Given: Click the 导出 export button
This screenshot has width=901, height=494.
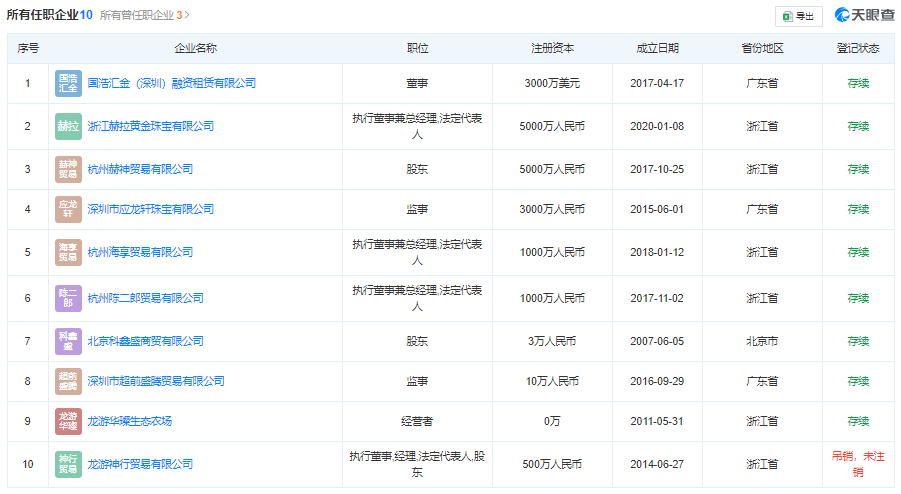Looking at the screenshot, I should pyautogui.click(x=799, y=16).
